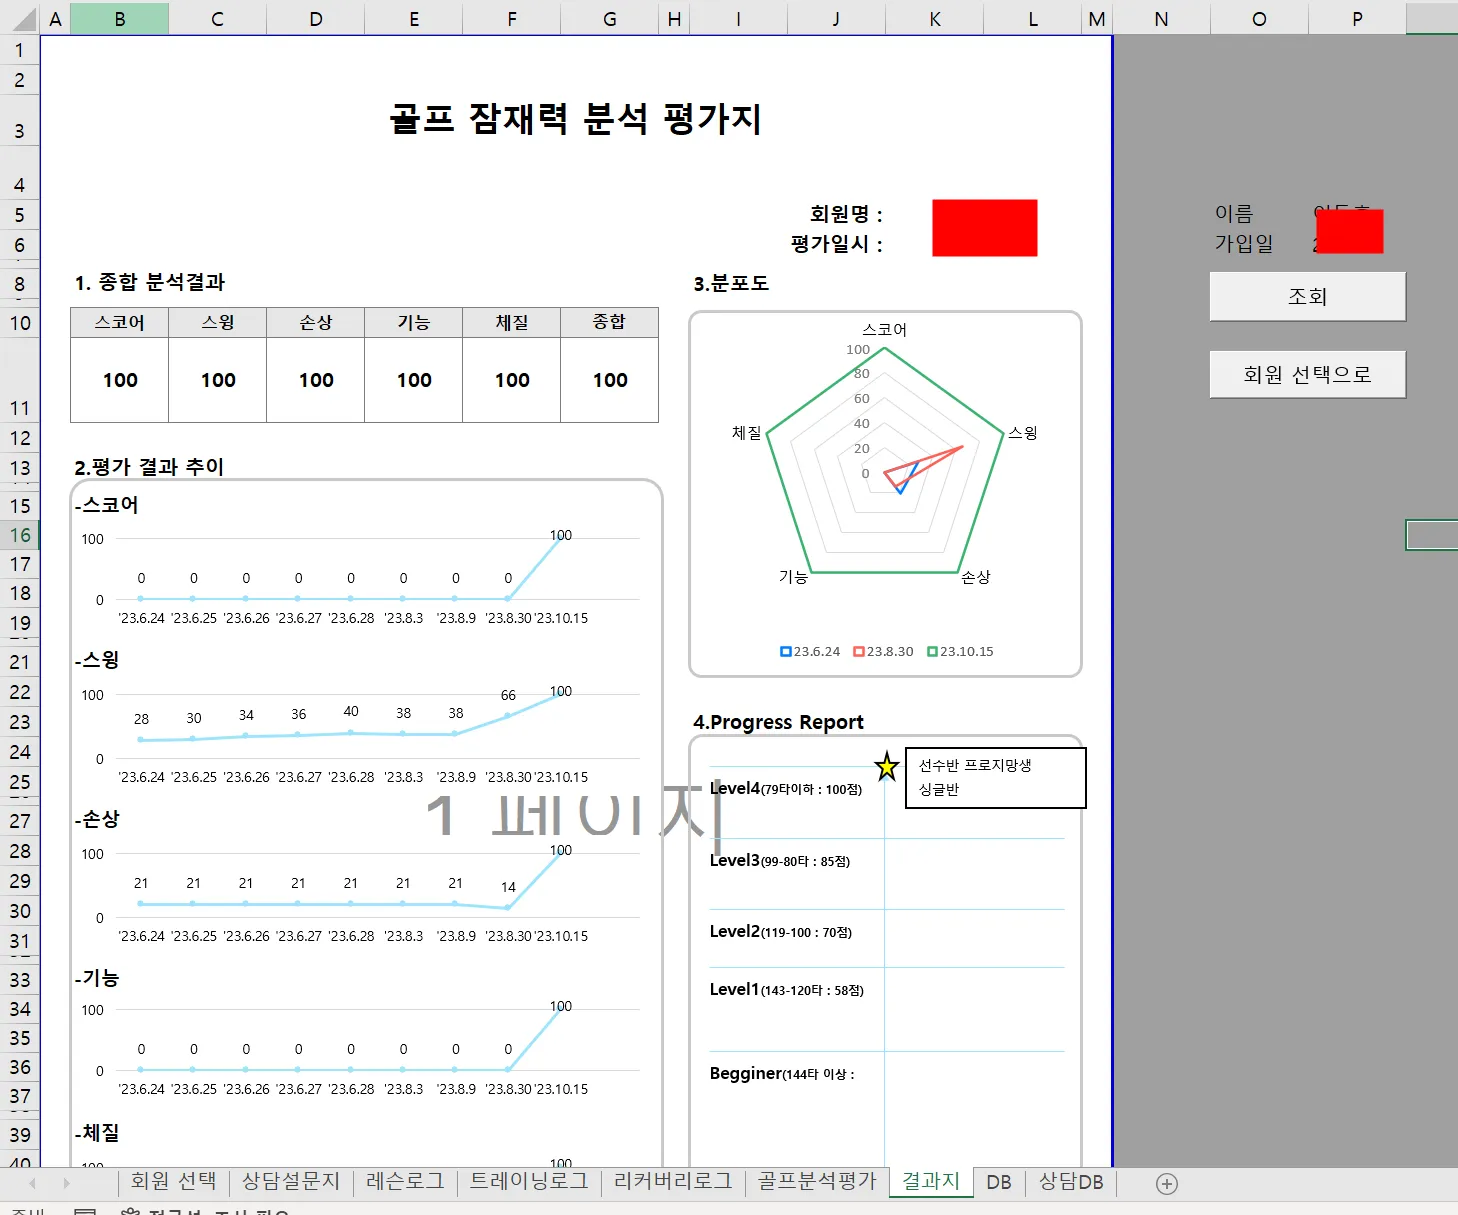Image resolution: width=1458 pixels, height=1215 pixels.
Task: Click the 23.10.15 green legend marker
Action: pos(932,652)
